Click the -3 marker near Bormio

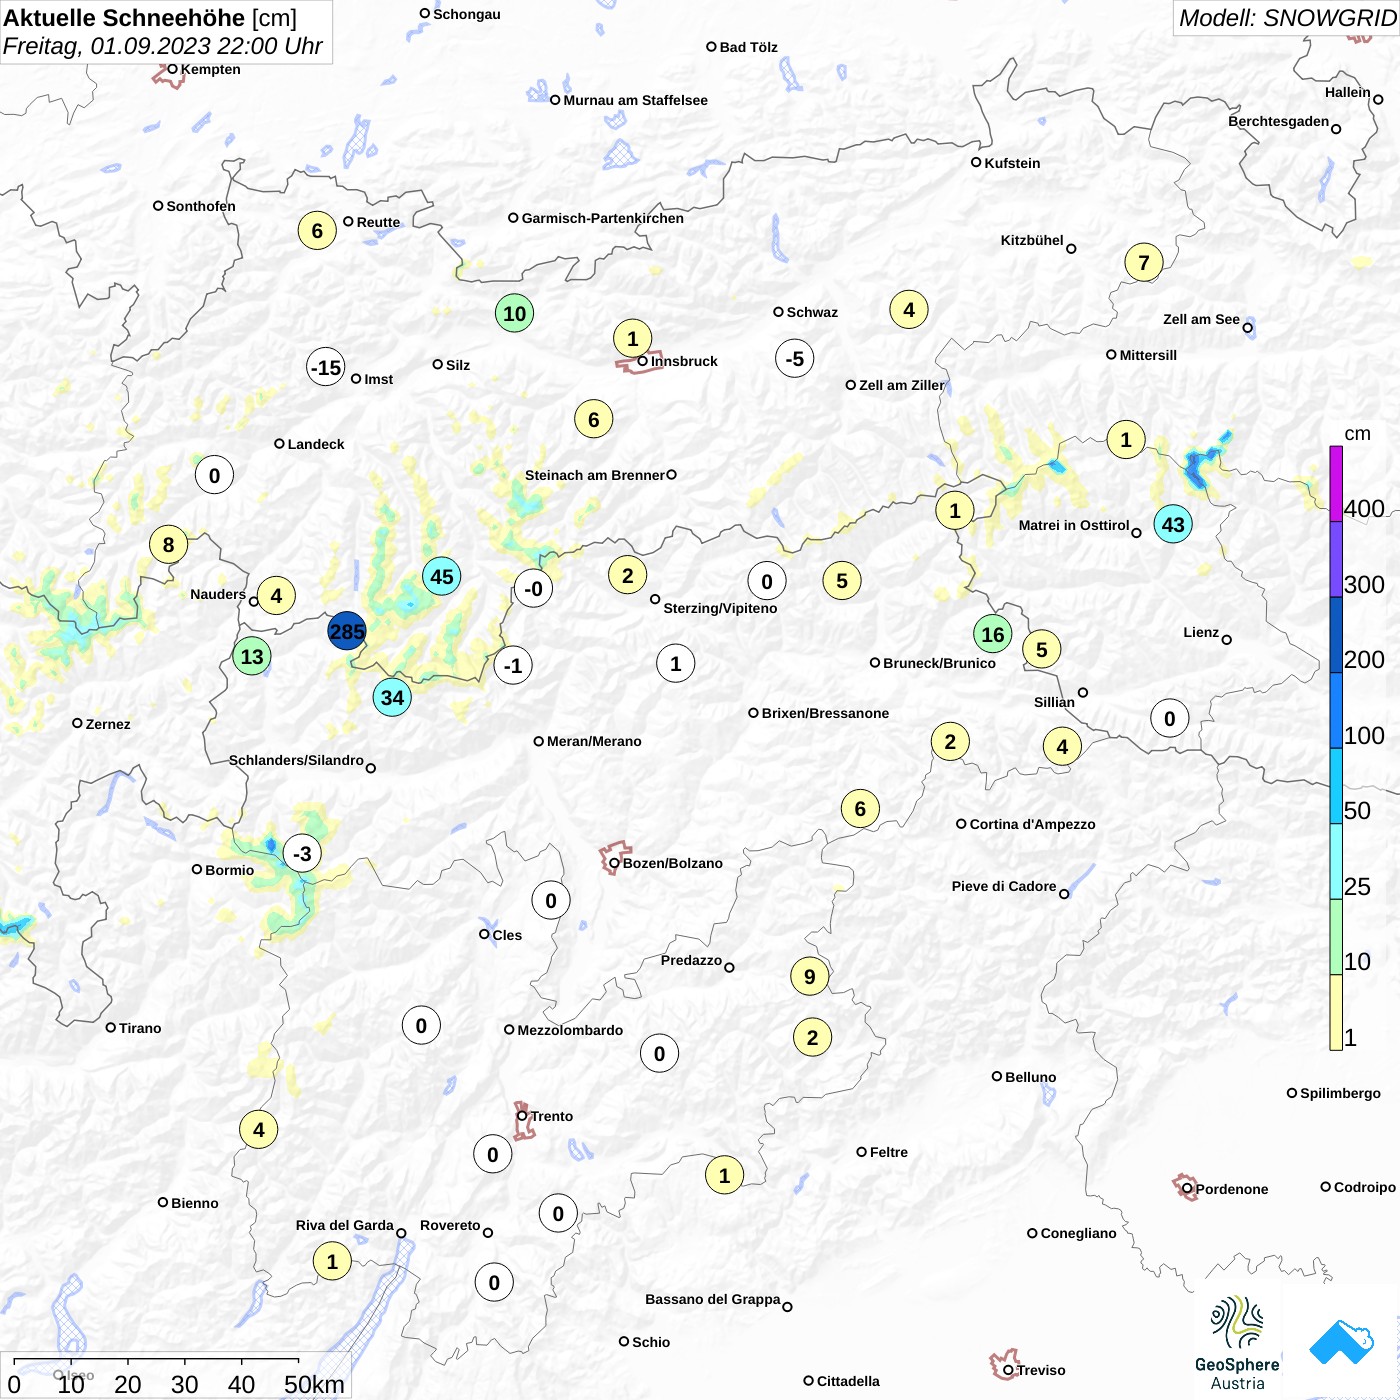(x=302, y=853)
